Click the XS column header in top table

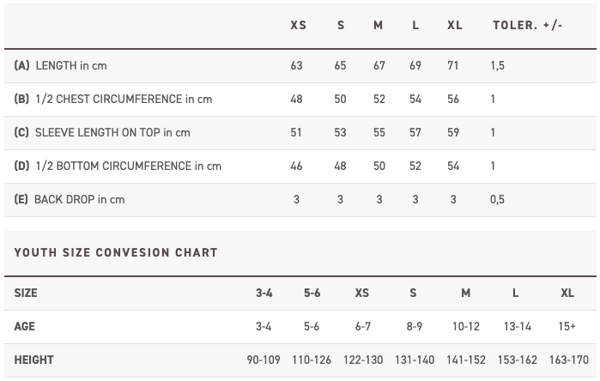pos(298,25)
